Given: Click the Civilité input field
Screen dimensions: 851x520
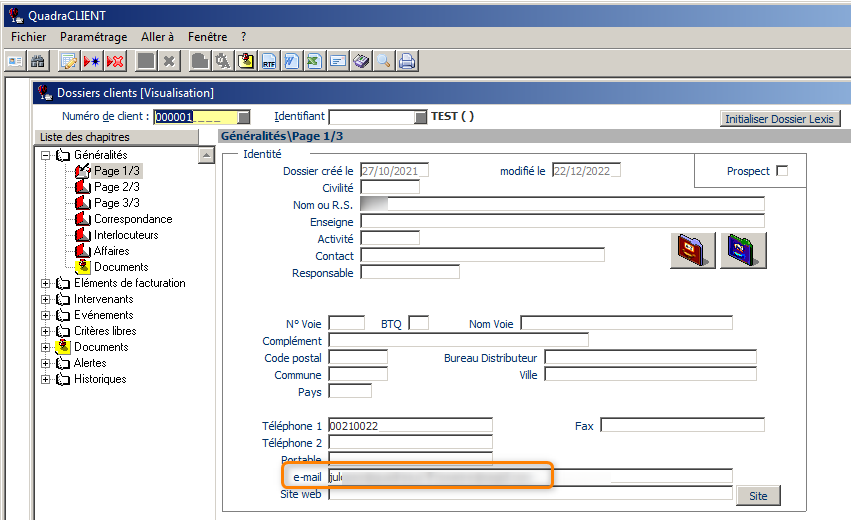Looking at the screenshot, I should [390, 187].
